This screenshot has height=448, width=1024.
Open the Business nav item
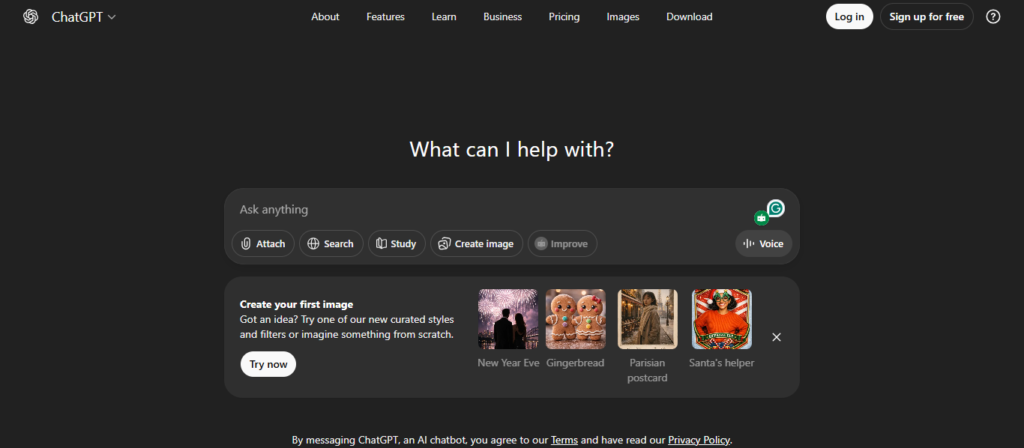[x=502, y=17]
